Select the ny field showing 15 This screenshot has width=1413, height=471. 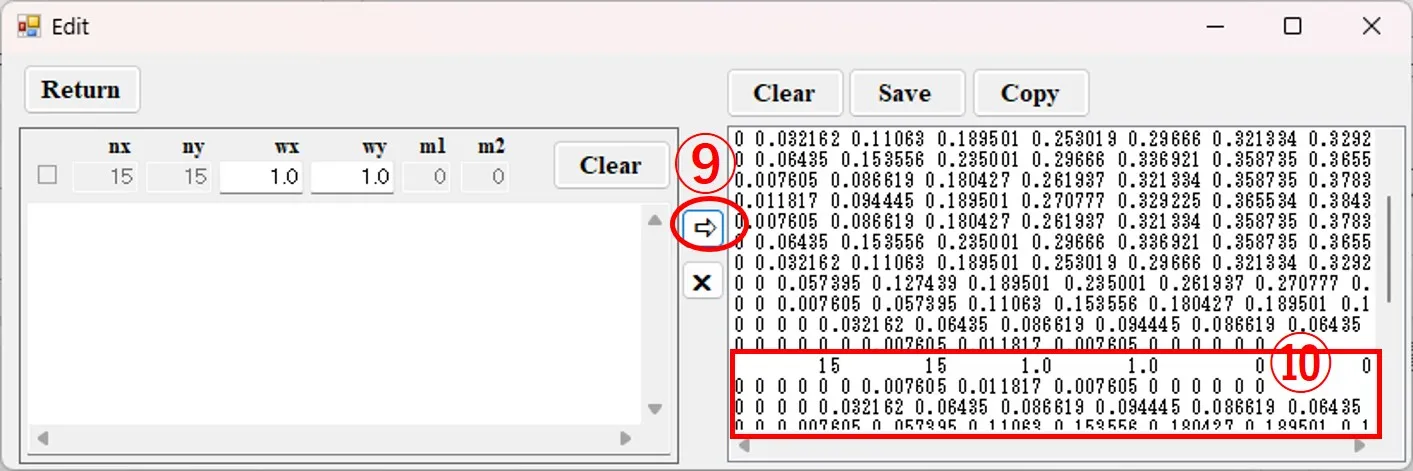(179, 177)
